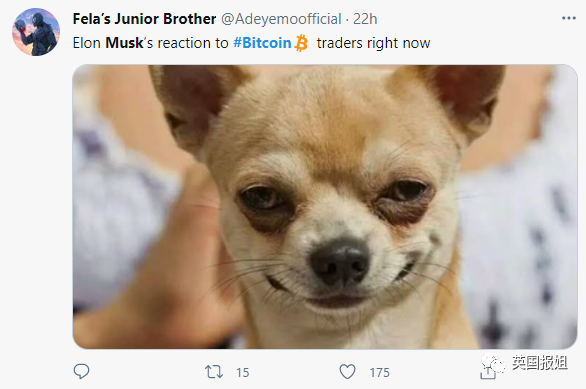586x389 pixels.
Task: Follow the #Bitcoin hashtag link
Action: (x=262, y=43)
